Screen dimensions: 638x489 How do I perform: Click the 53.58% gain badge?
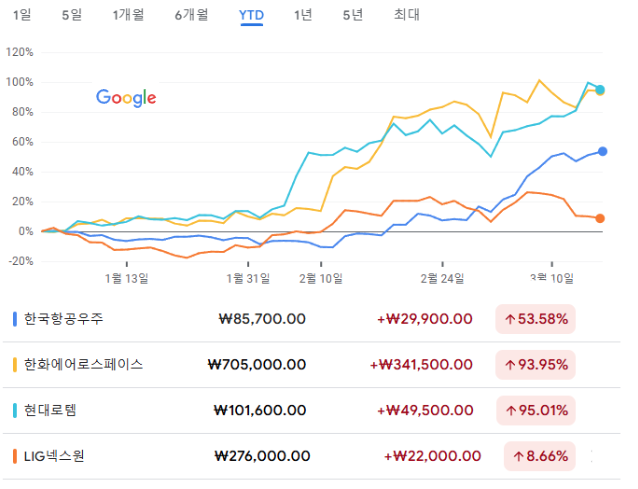point(535,319)
